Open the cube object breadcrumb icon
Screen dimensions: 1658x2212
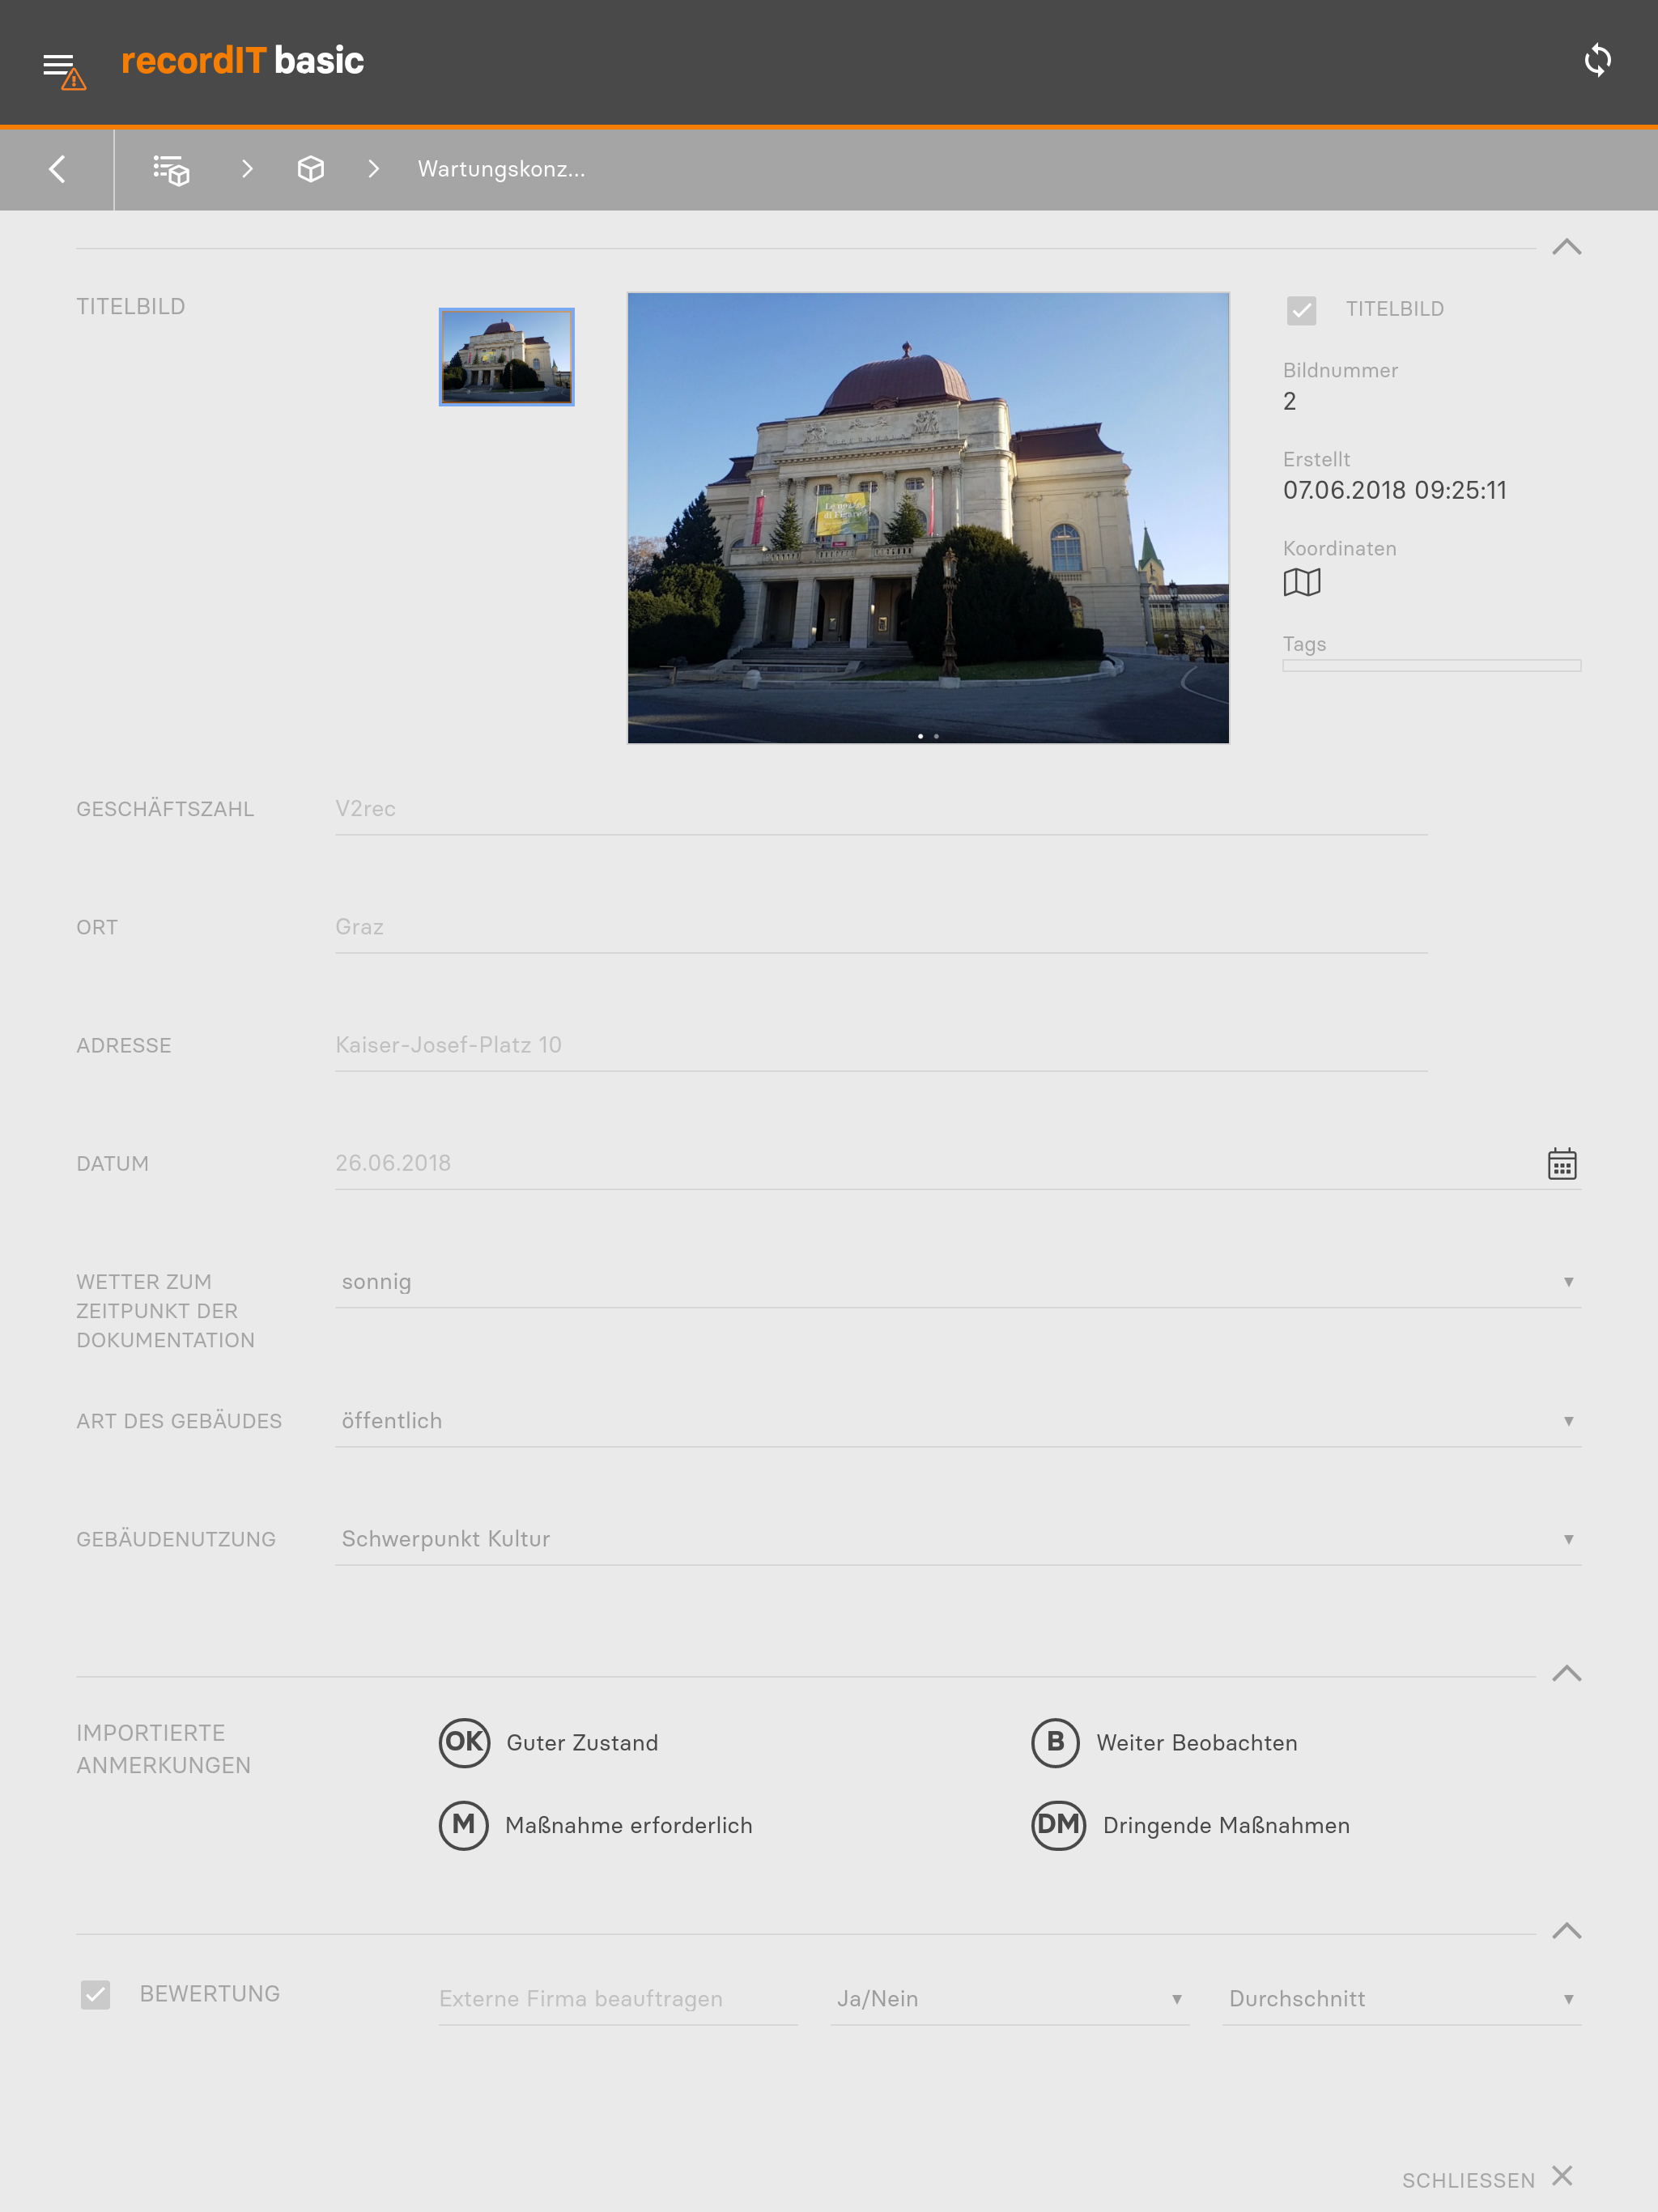[x=311, y=169]
